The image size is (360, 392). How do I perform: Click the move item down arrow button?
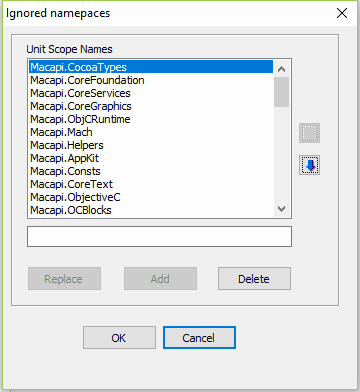[x=309, y=165]
